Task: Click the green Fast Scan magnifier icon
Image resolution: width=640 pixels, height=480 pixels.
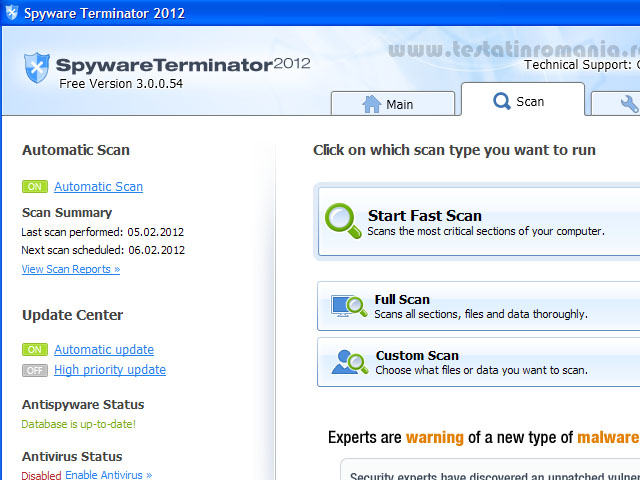Action: (343, 221)
